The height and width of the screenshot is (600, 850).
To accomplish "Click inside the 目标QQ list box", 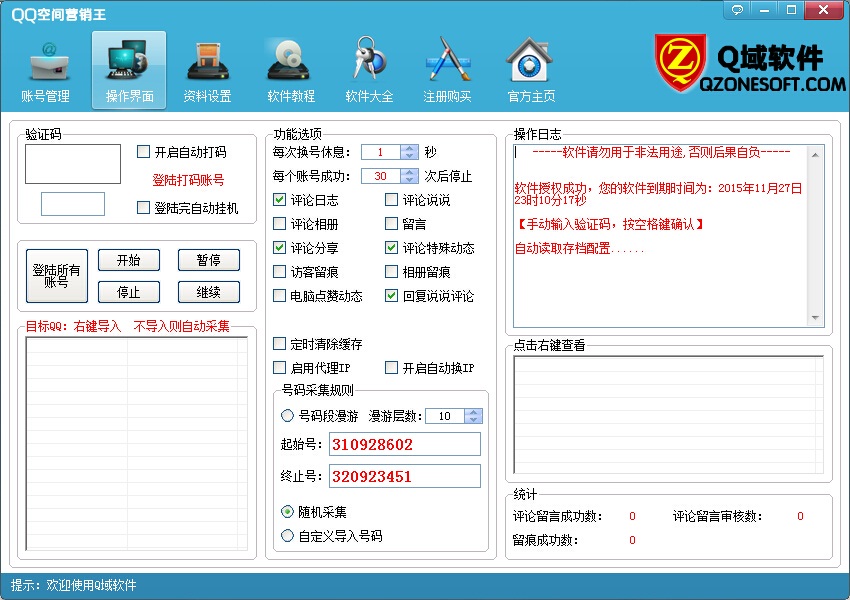I will click(137, 443).
